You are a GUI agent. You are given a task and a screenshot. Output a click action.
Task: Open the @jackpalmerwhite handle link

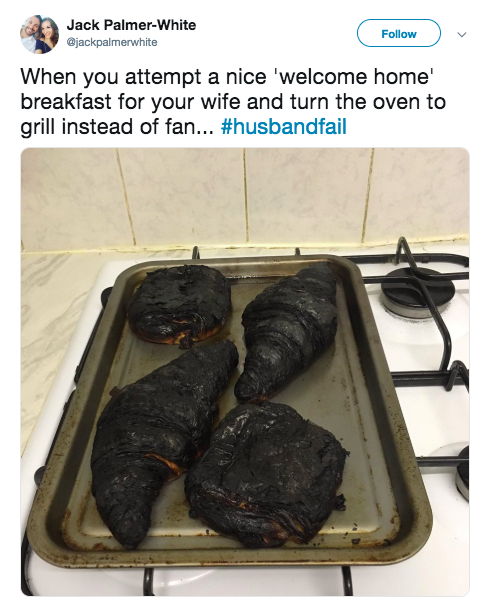click(112, 42)
